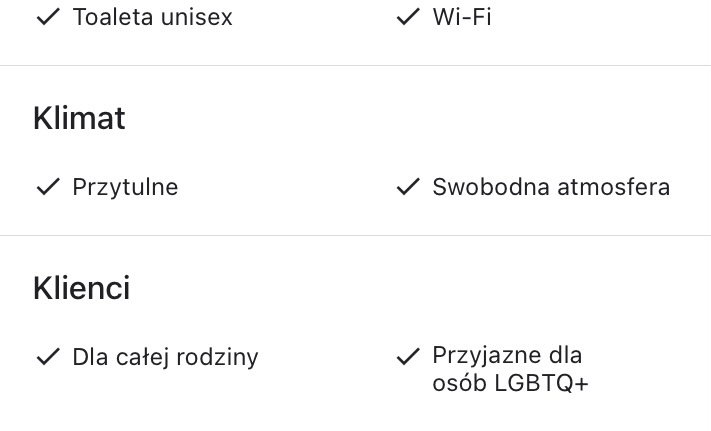Screen dimensions: 711x431
Task: Click the Wi-Fi amenity text
Action: coord(461,17)
